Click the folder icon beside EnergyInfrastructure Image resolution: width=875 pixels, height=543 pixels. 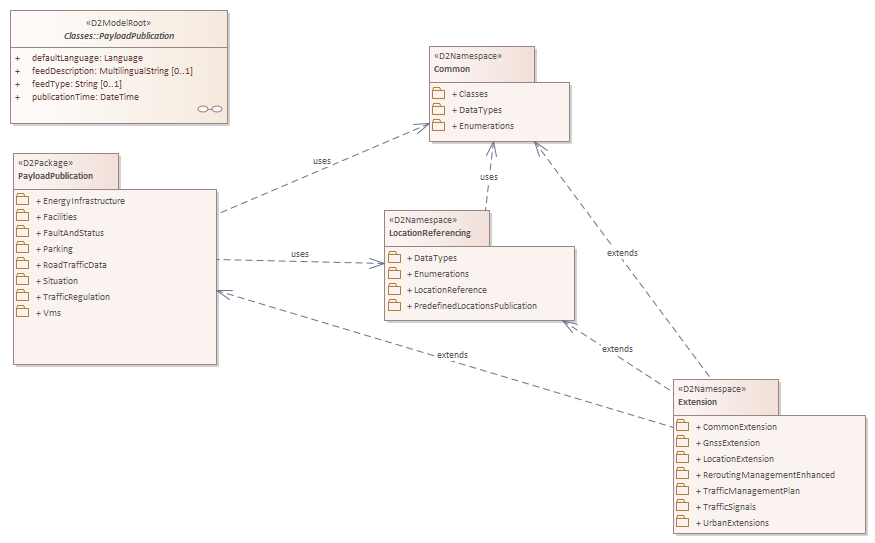pos(23,201)
